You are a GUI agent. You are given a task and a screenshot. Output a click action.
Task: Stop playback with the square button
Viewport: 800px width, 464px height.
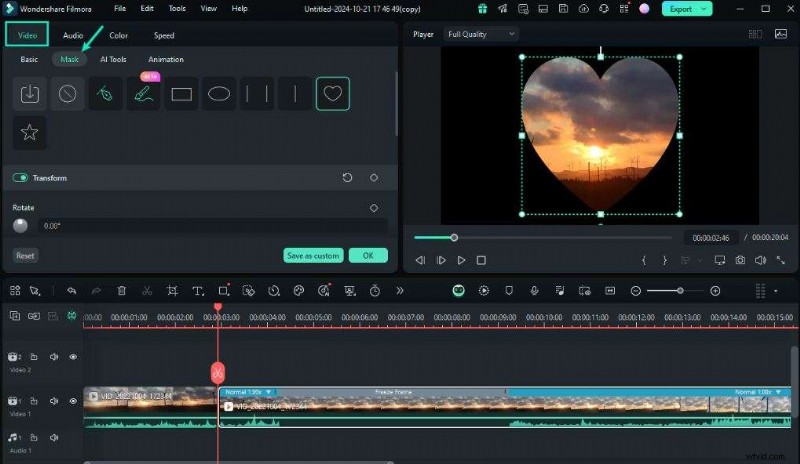481,260
